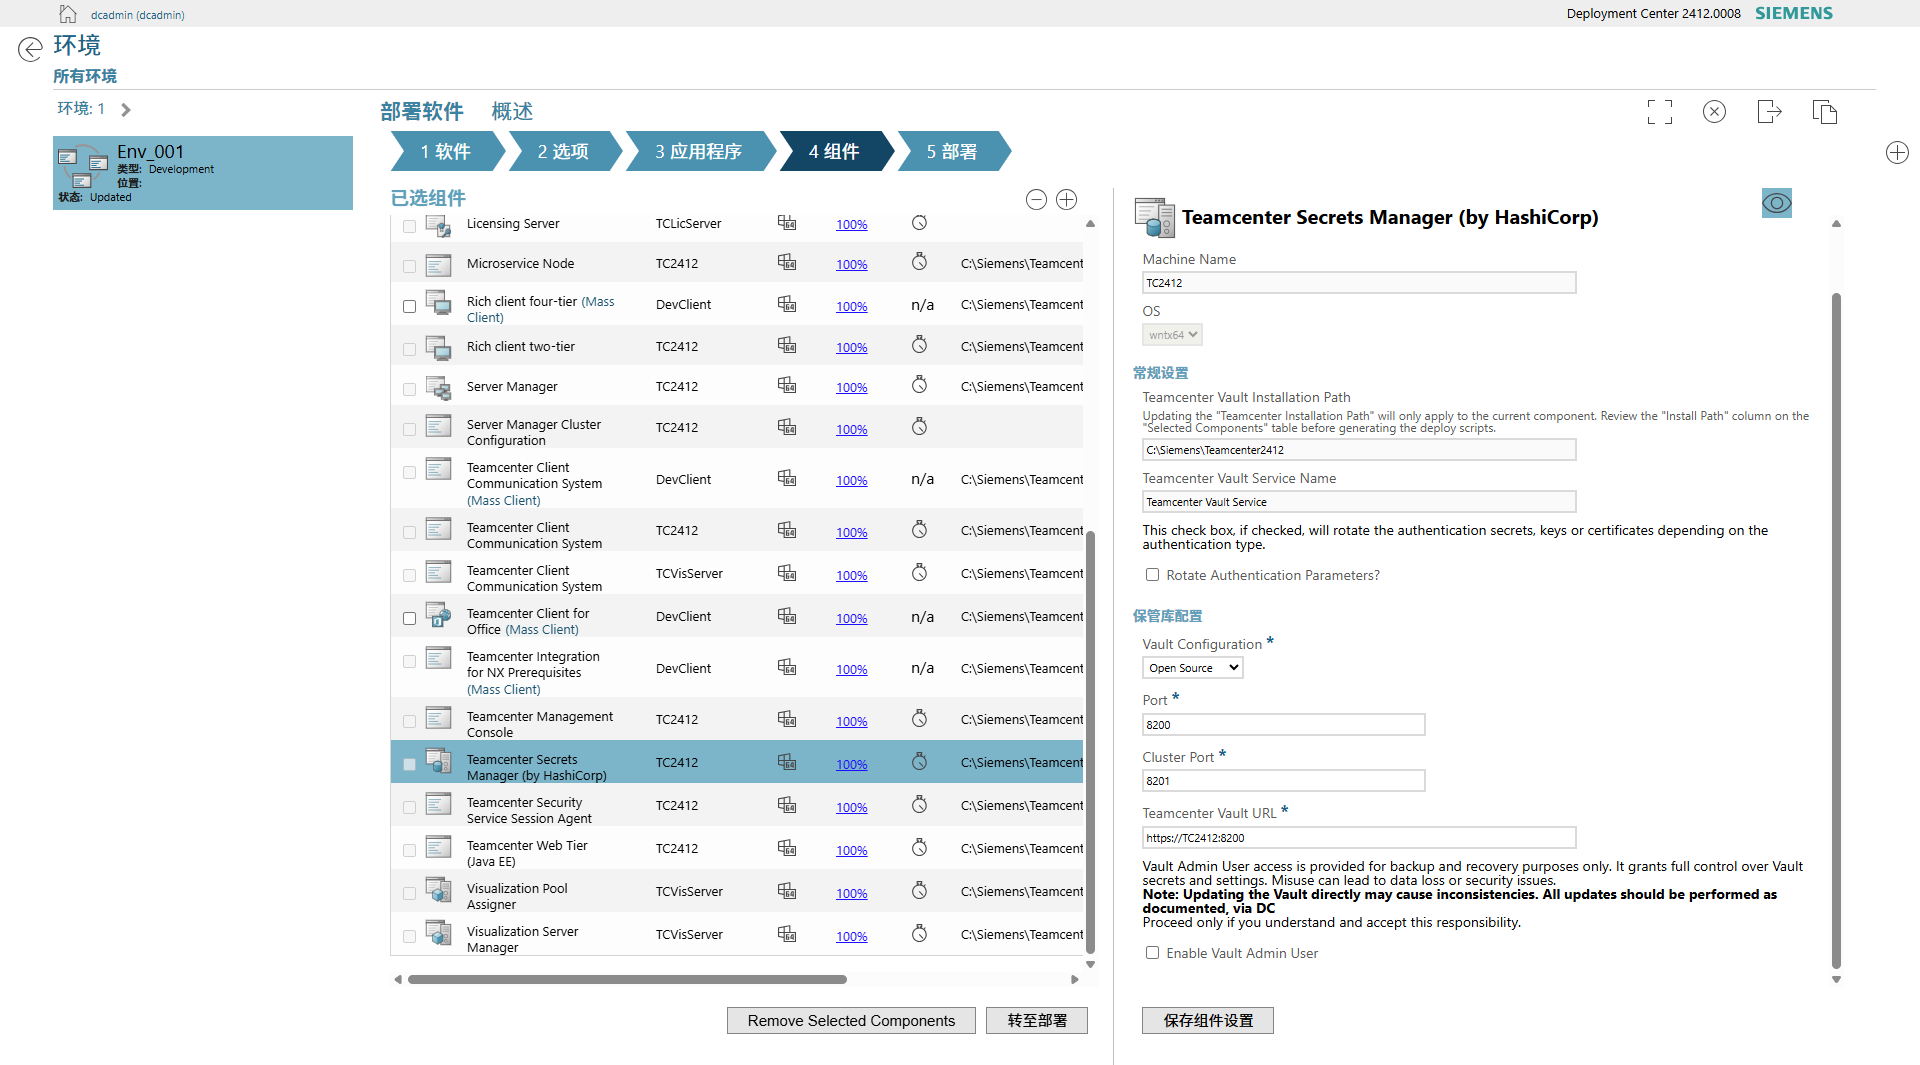Screen dimensions: 1920x1065
Task: Expand the 环境: 1 chevron
Action: click(x=126, y=110)
